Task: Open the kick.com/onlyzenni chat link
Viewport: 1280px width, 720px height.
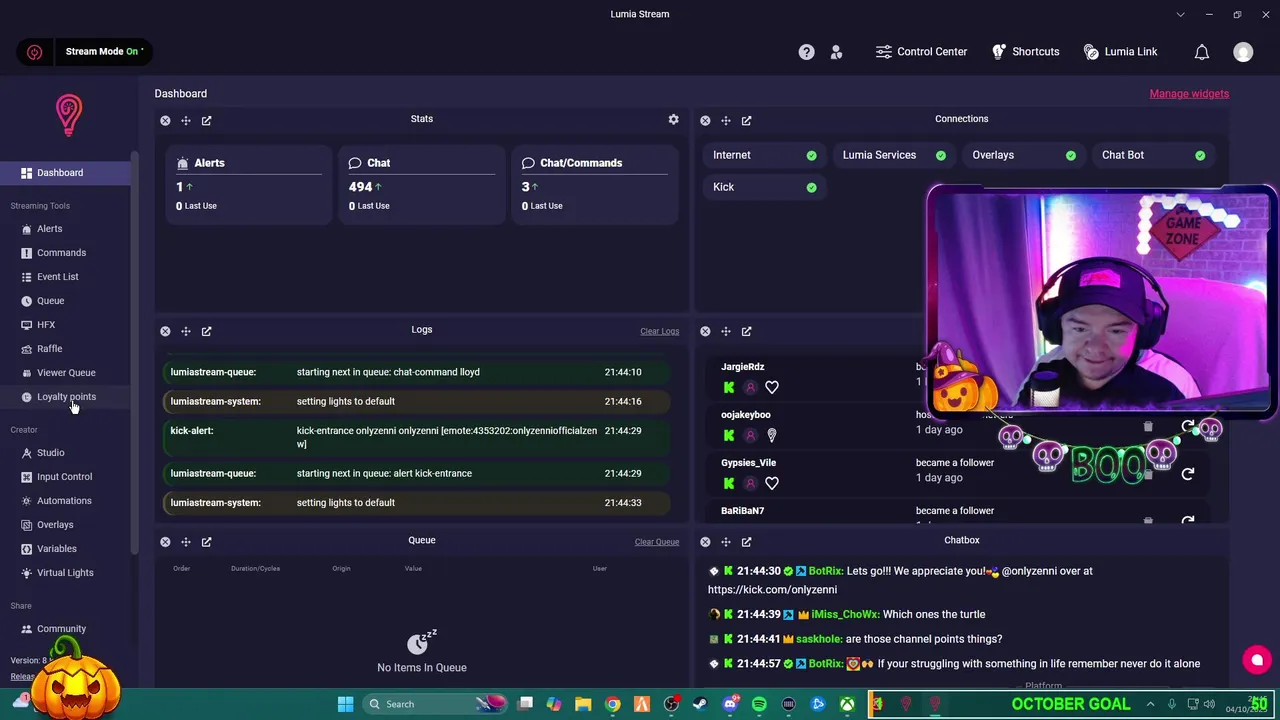Action: [x=772, y=590]
